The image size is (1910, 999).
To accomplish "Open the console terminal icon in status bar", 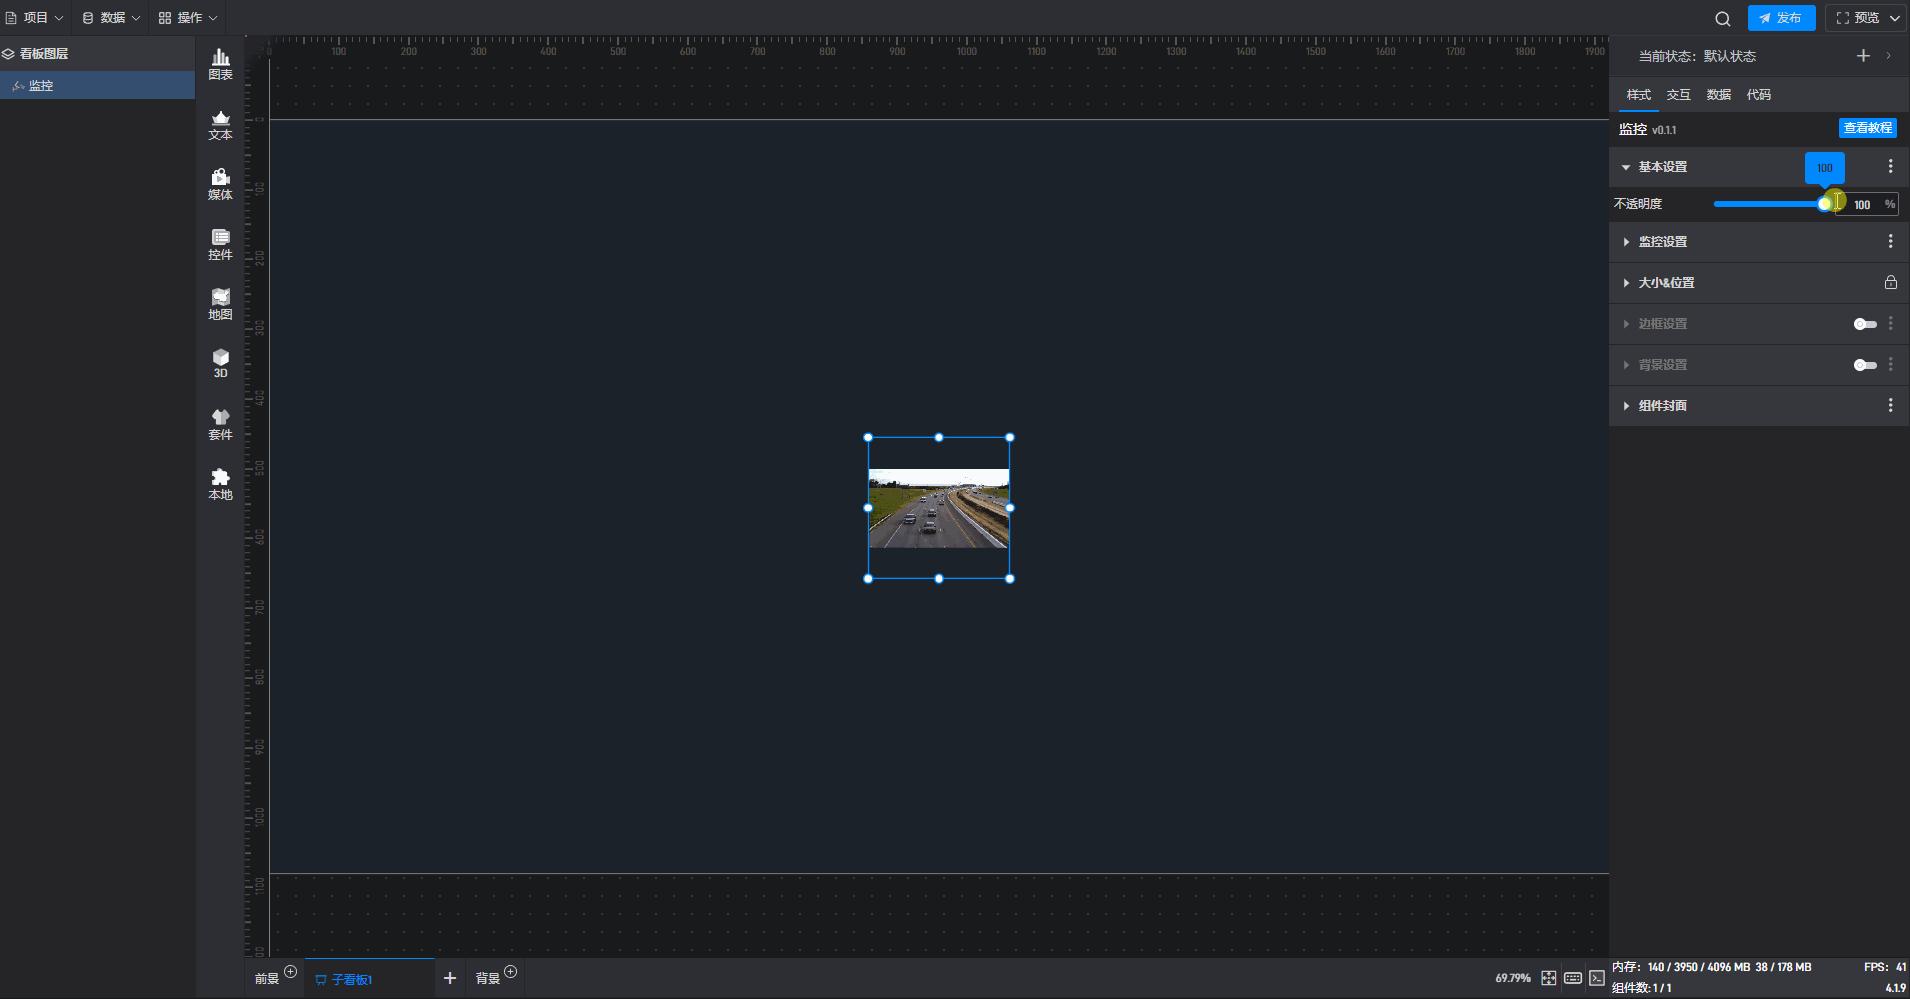I will [1597, 978].
